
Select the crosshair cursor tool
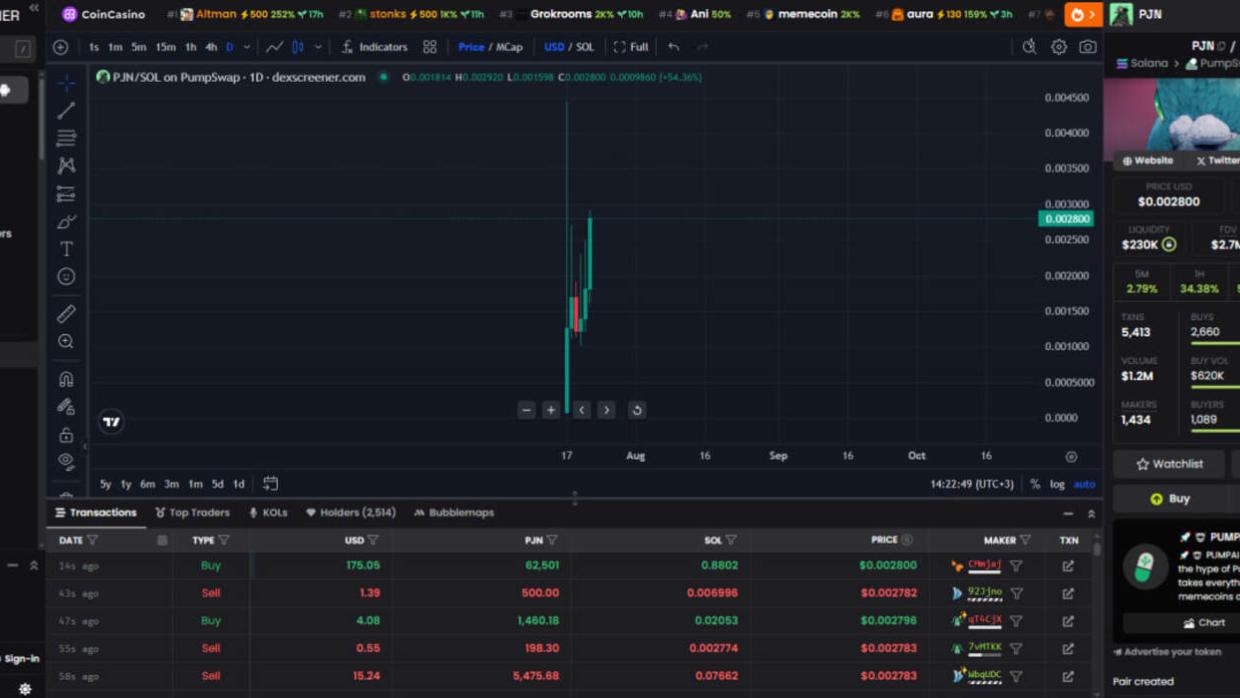coord(66,83)
